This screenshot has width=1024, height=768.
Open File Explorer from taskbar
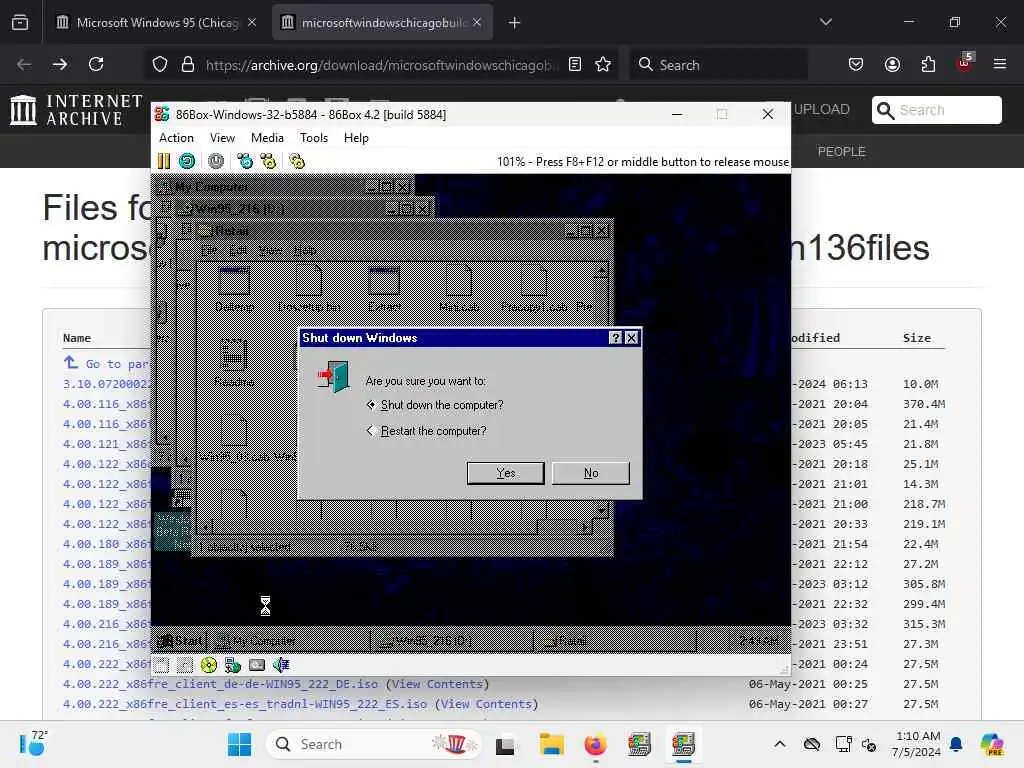pos(551,744)
